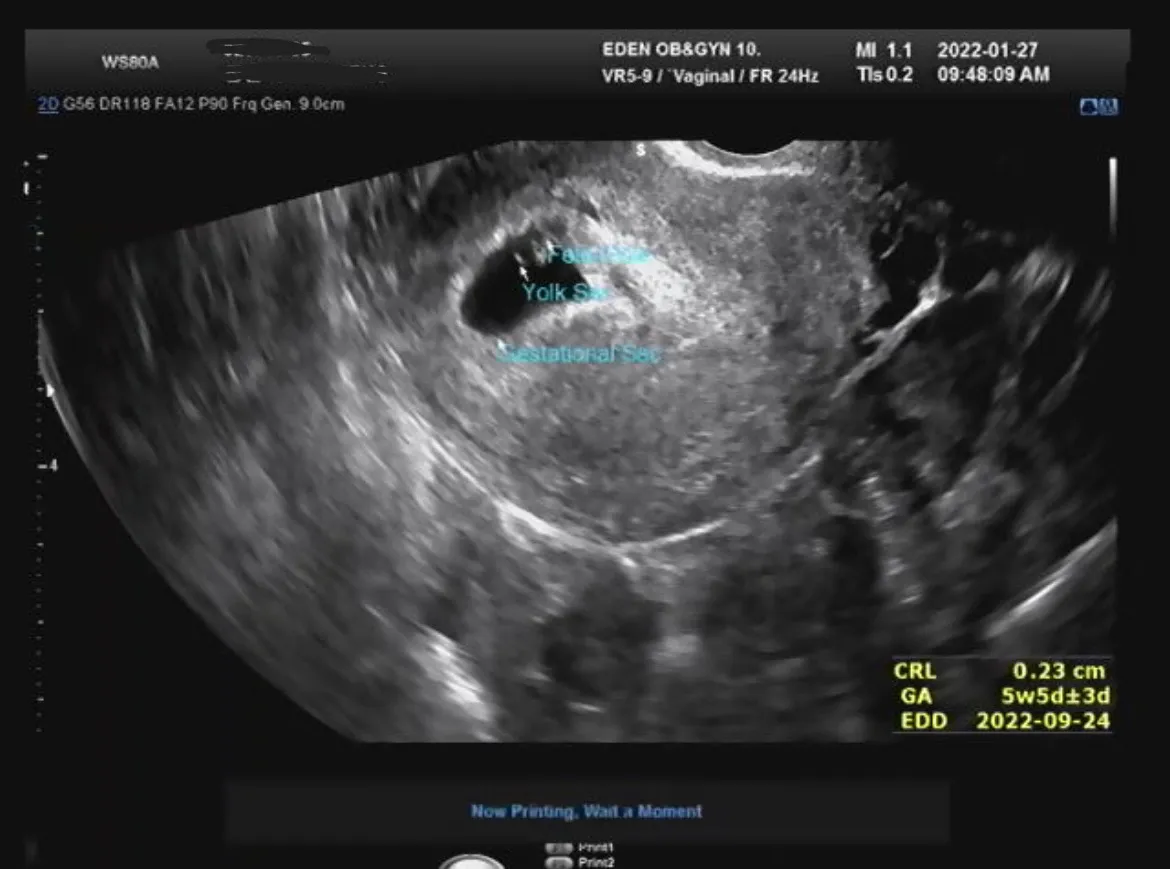Viewport: 1170px width, 869px height.
Task: Click the MI 1.1 indicator
Action: coord(883,50)
